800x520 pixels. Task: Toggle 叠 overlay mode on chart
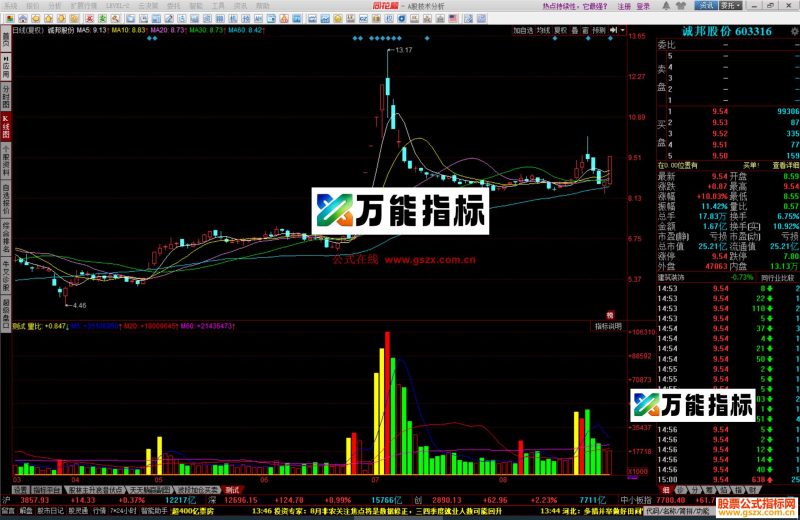pyautogui.click(x=575, y=31)
